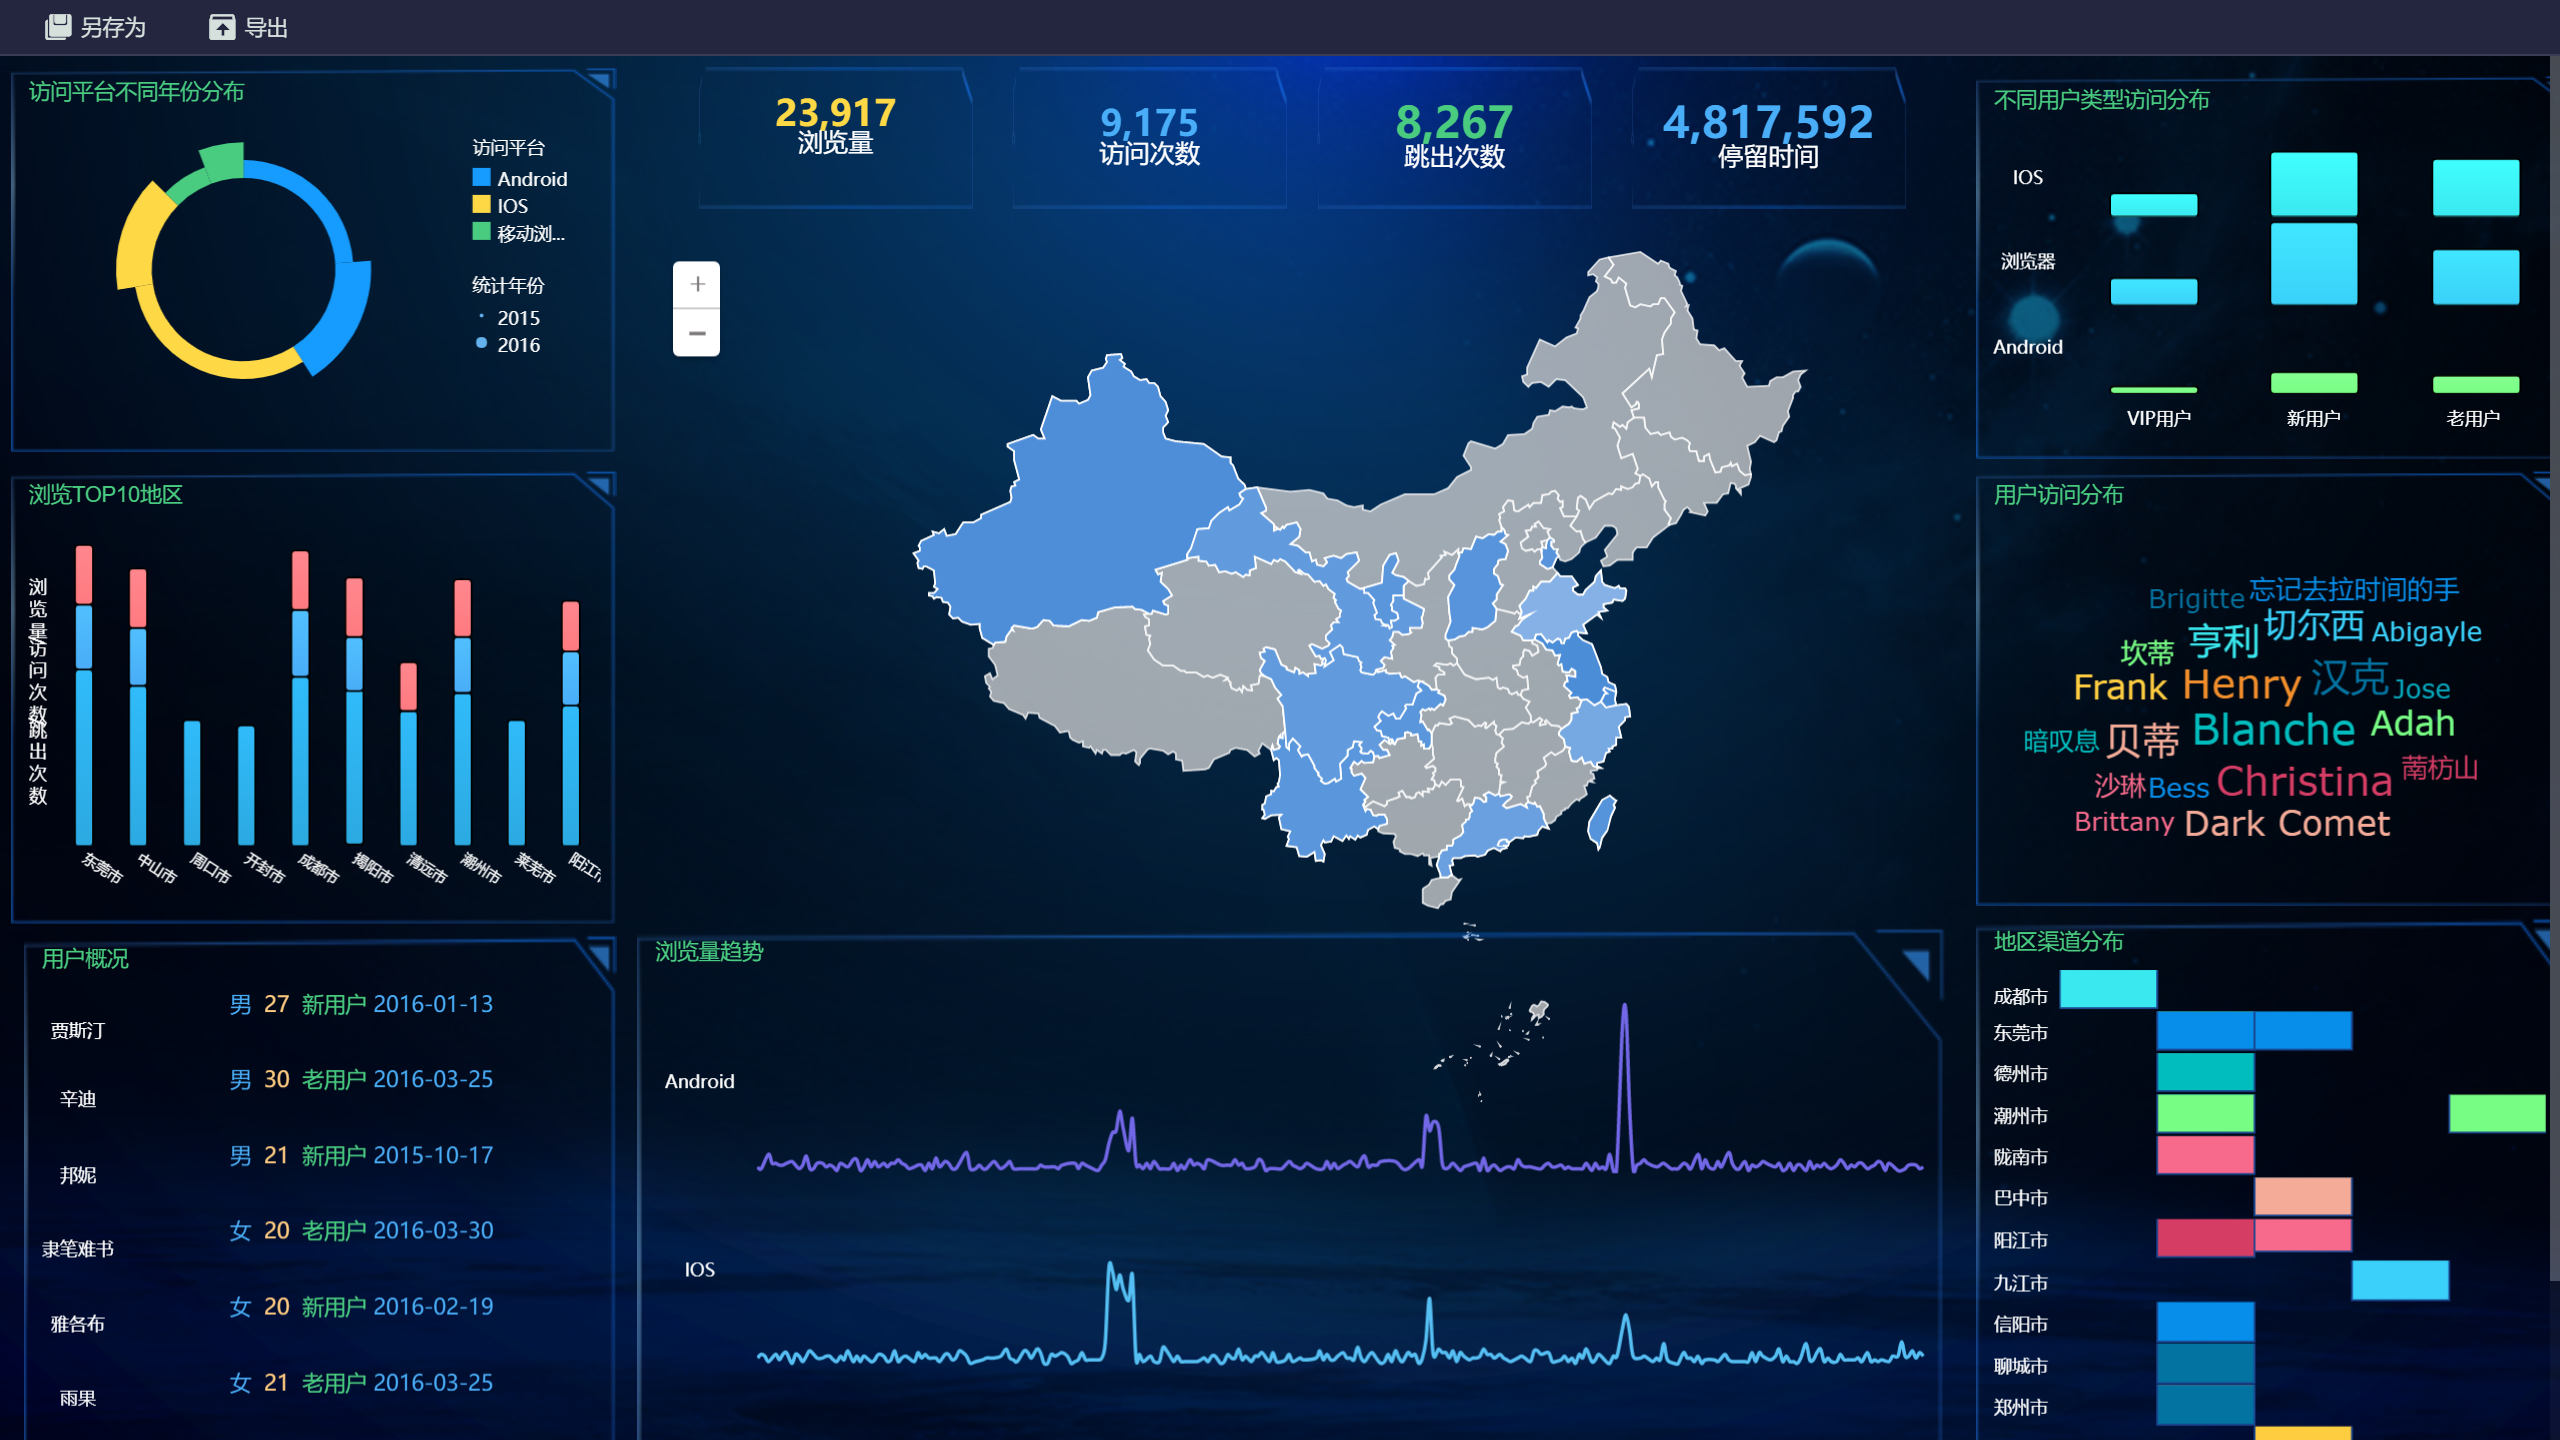Click the Save As disk icon
This screenshot has height=1440, width=2560.
point(58,27)
